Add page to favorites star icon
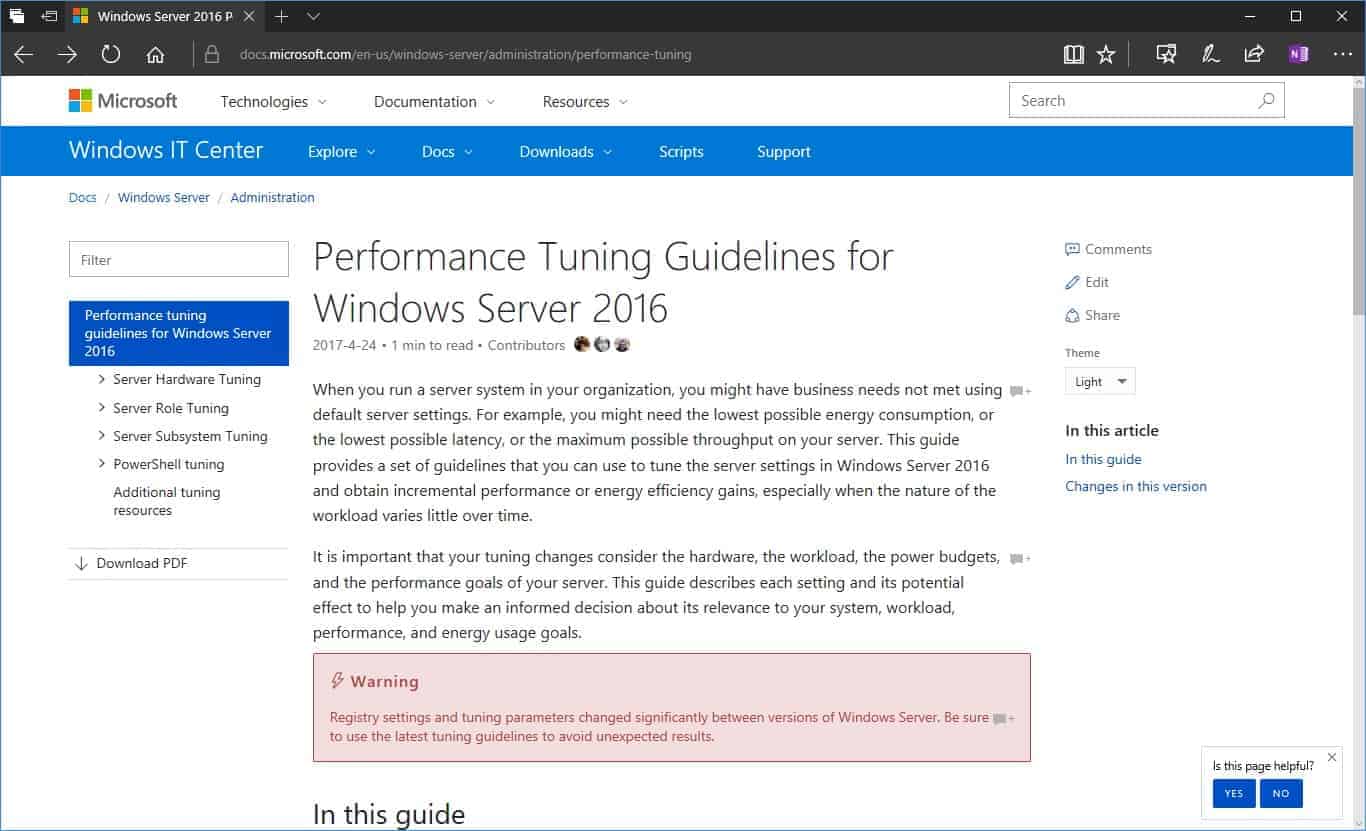The width and height of the screenshot is (1366, 831). (1106, 55)
